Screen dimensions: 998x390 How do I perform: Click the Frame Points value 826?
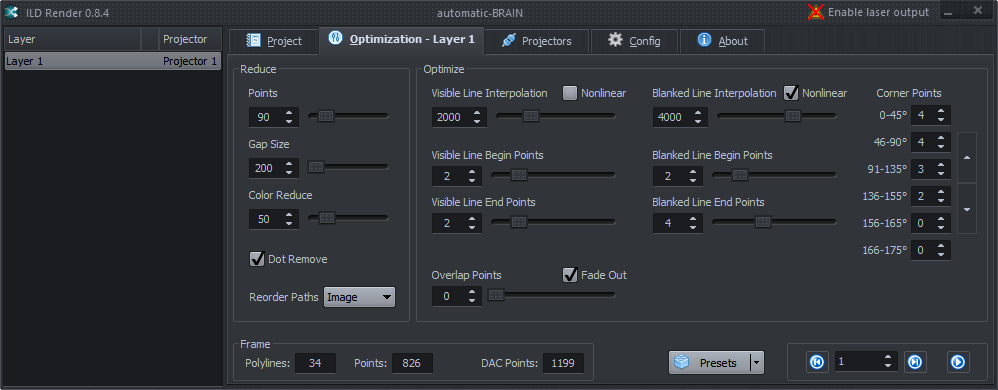pyautogui.click(x=412, y=363)
